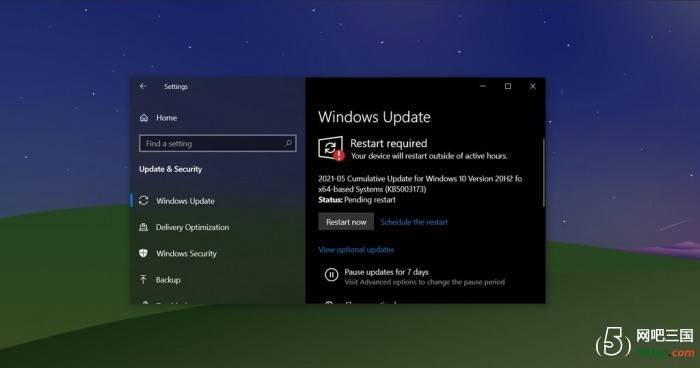Close the Settings window
The image size is (700, 368).
pos(533,86)
